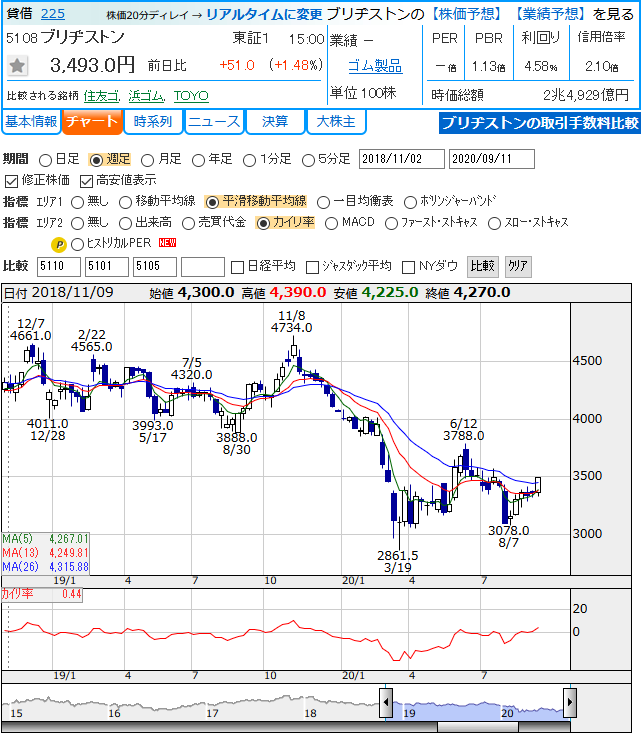
Task: Click the left range slider handle arrow
Action: (x=386, y=702)
